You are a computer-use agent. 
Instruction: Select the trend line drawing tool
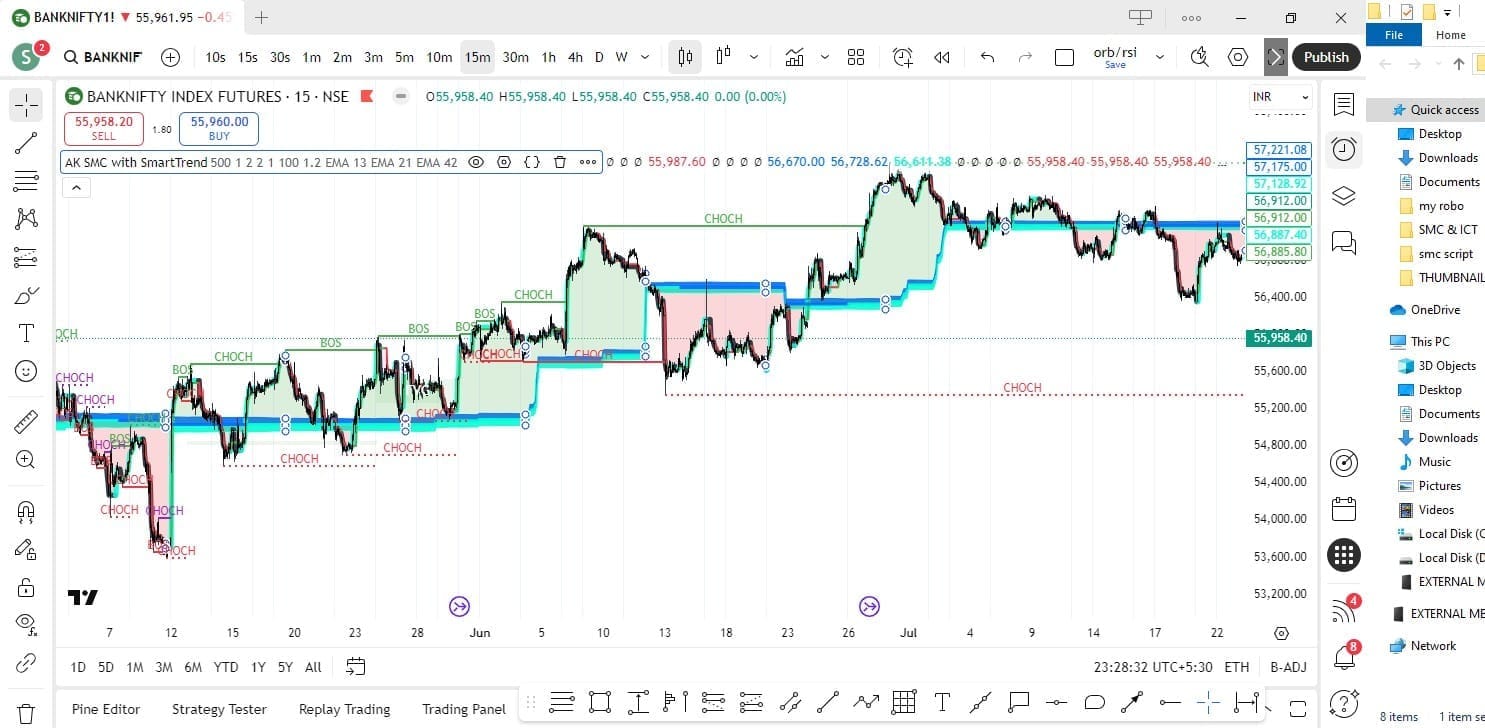pyautogui.click(x=26, y=143)
